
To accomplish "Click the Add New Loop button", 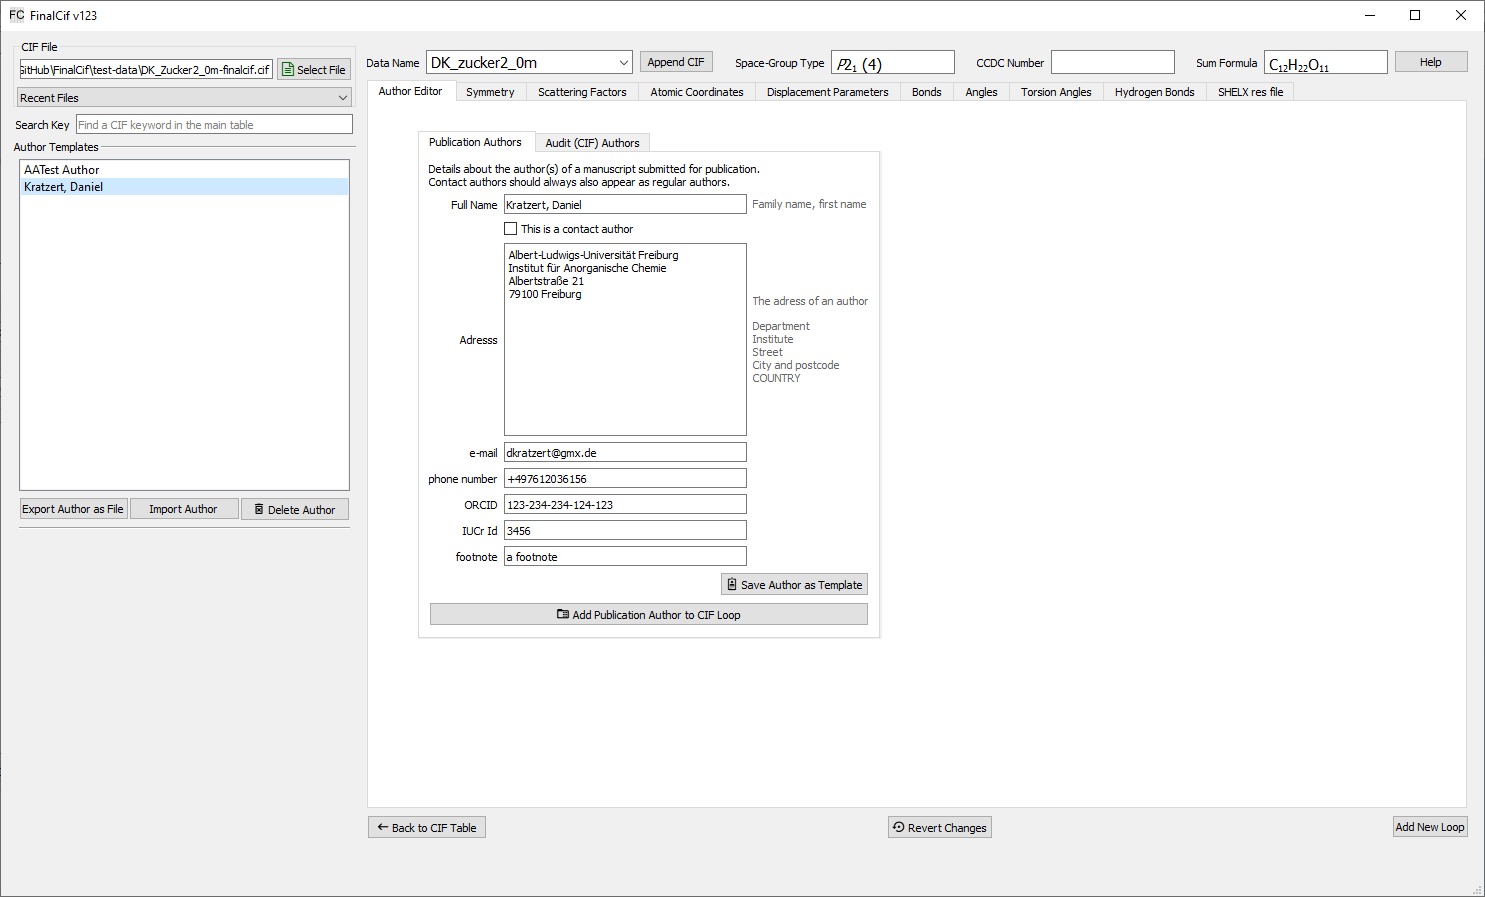I will click(x=1429, y=827).
